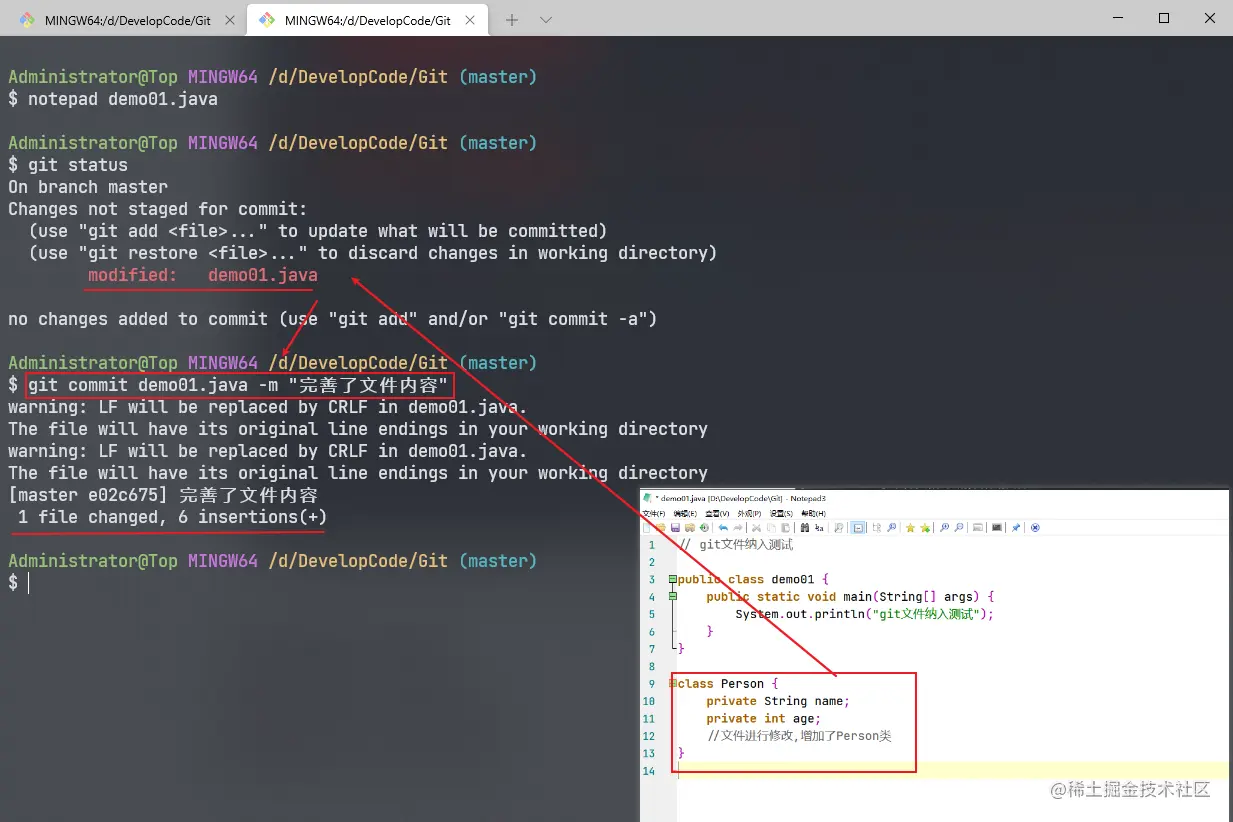Click the Copy icon in Notepad3 toolbar
This screenshot has width=1233, height=822.
(771, 527)
